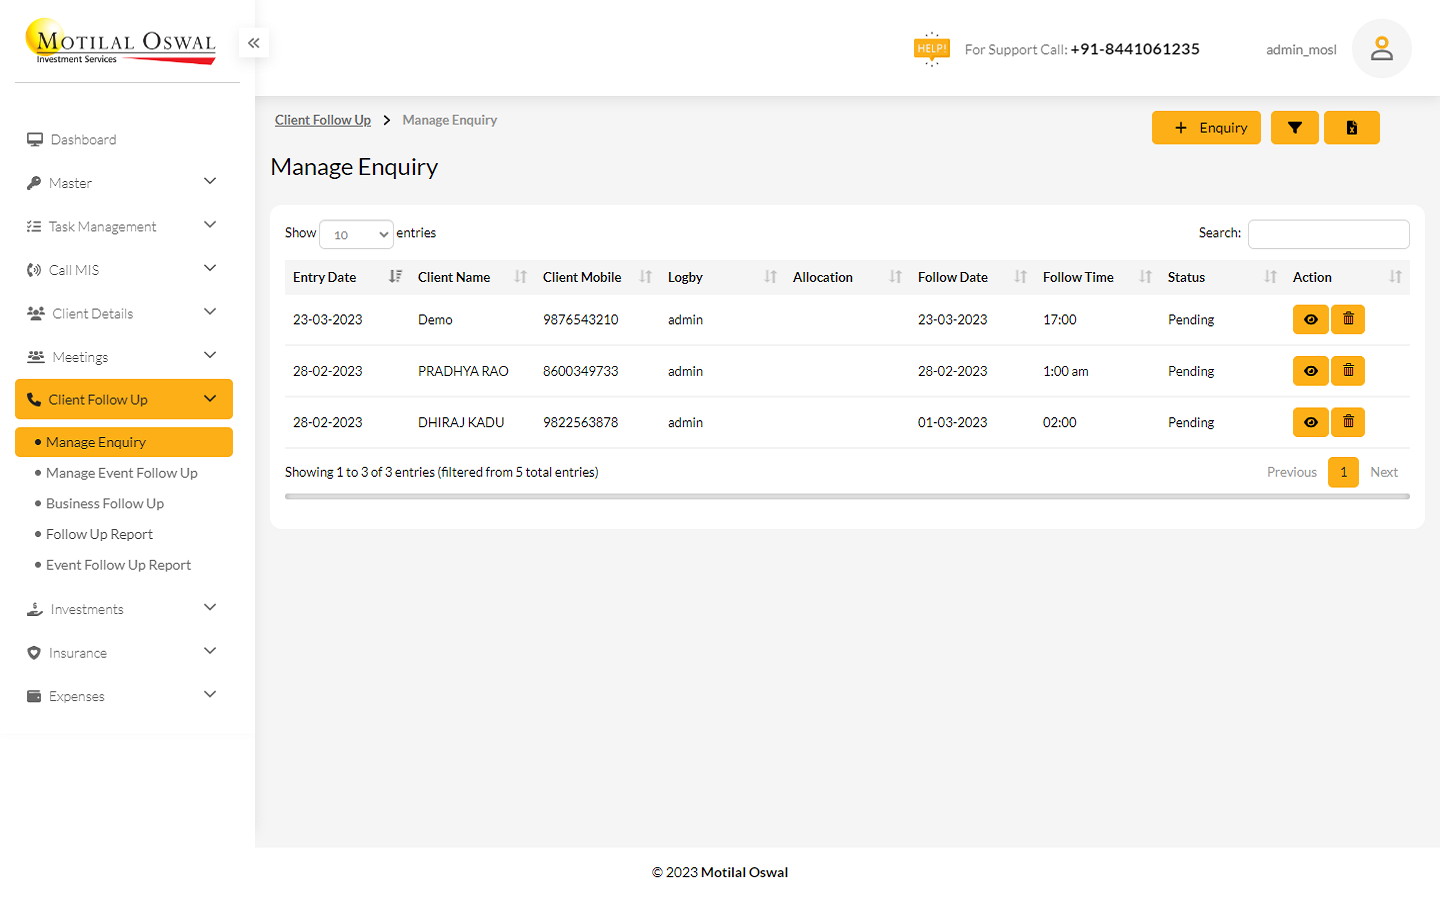This screenshot has height=897, width=1440.
Task: Select the 9876543210 mobile number cell
Action: point(581,320)
